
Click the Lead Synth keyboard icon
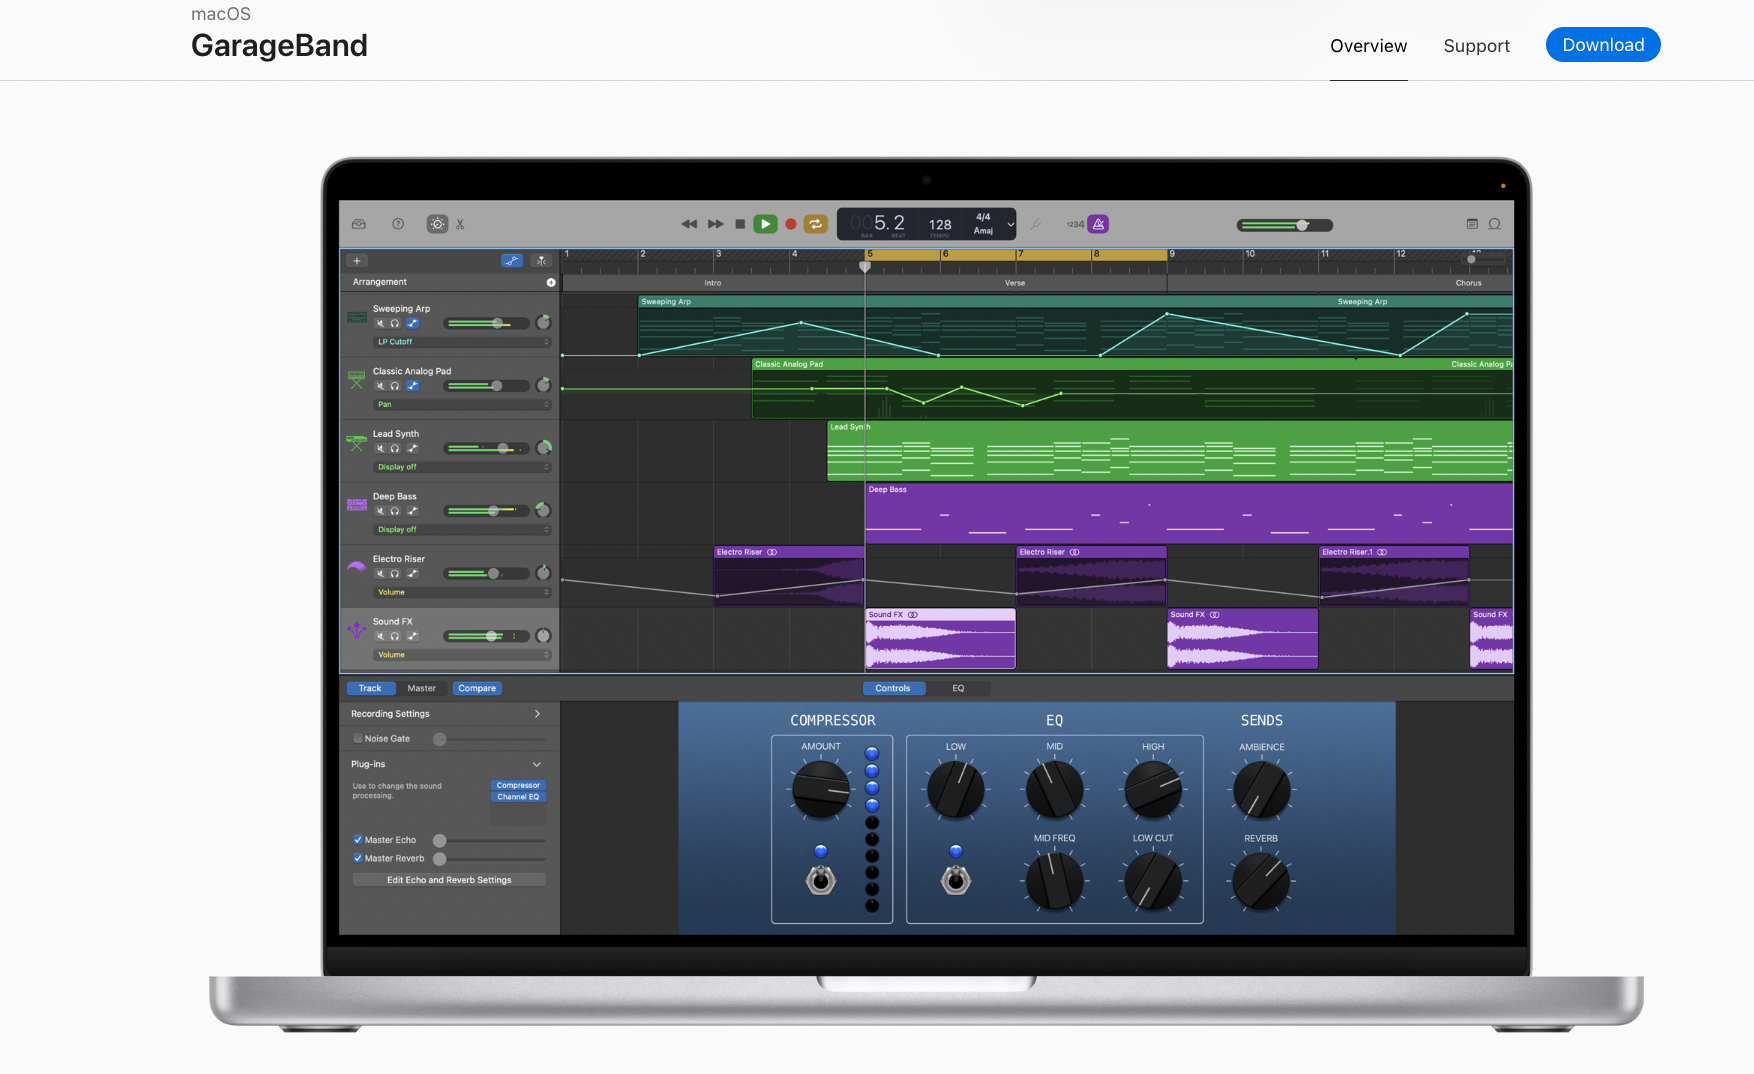(x=357, y=441)
